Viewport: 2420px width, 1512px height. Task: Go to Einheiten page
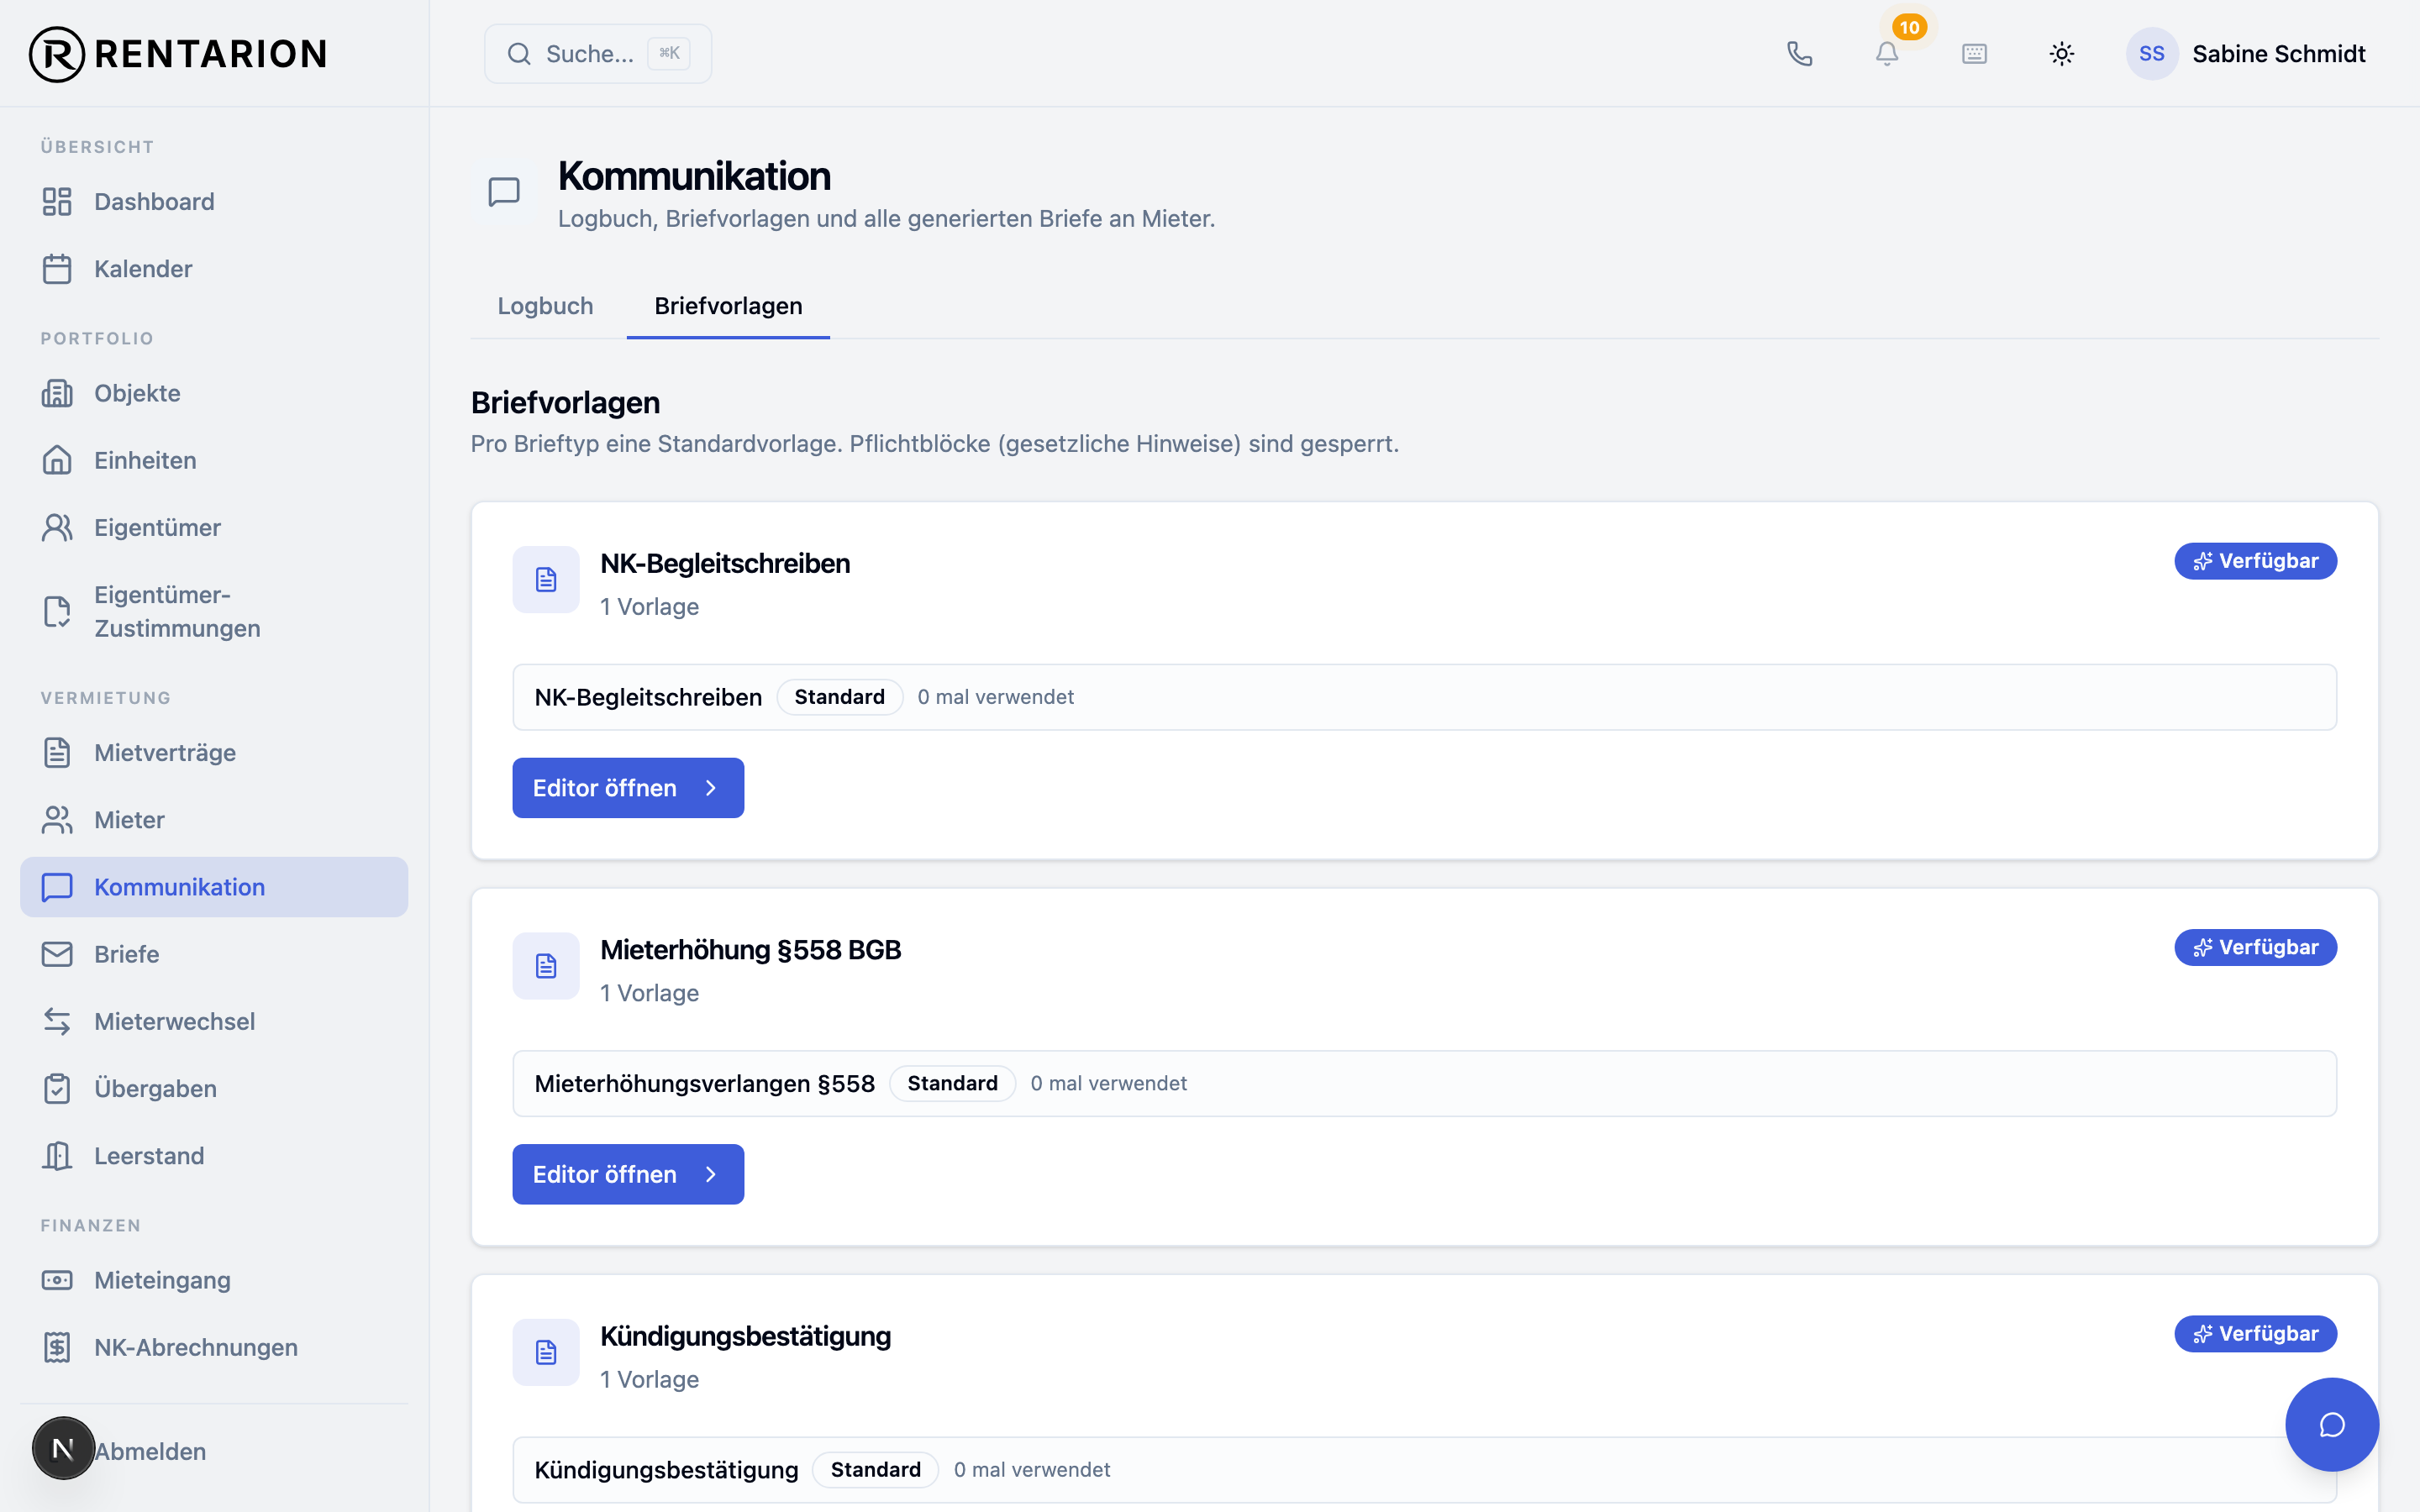pyautogui.click(x=214, y=460)
